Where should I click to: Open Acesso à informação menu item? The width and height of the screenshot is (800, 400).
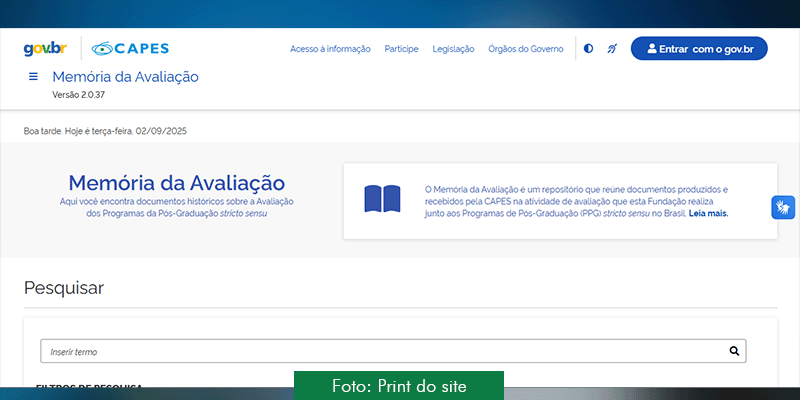330,49
